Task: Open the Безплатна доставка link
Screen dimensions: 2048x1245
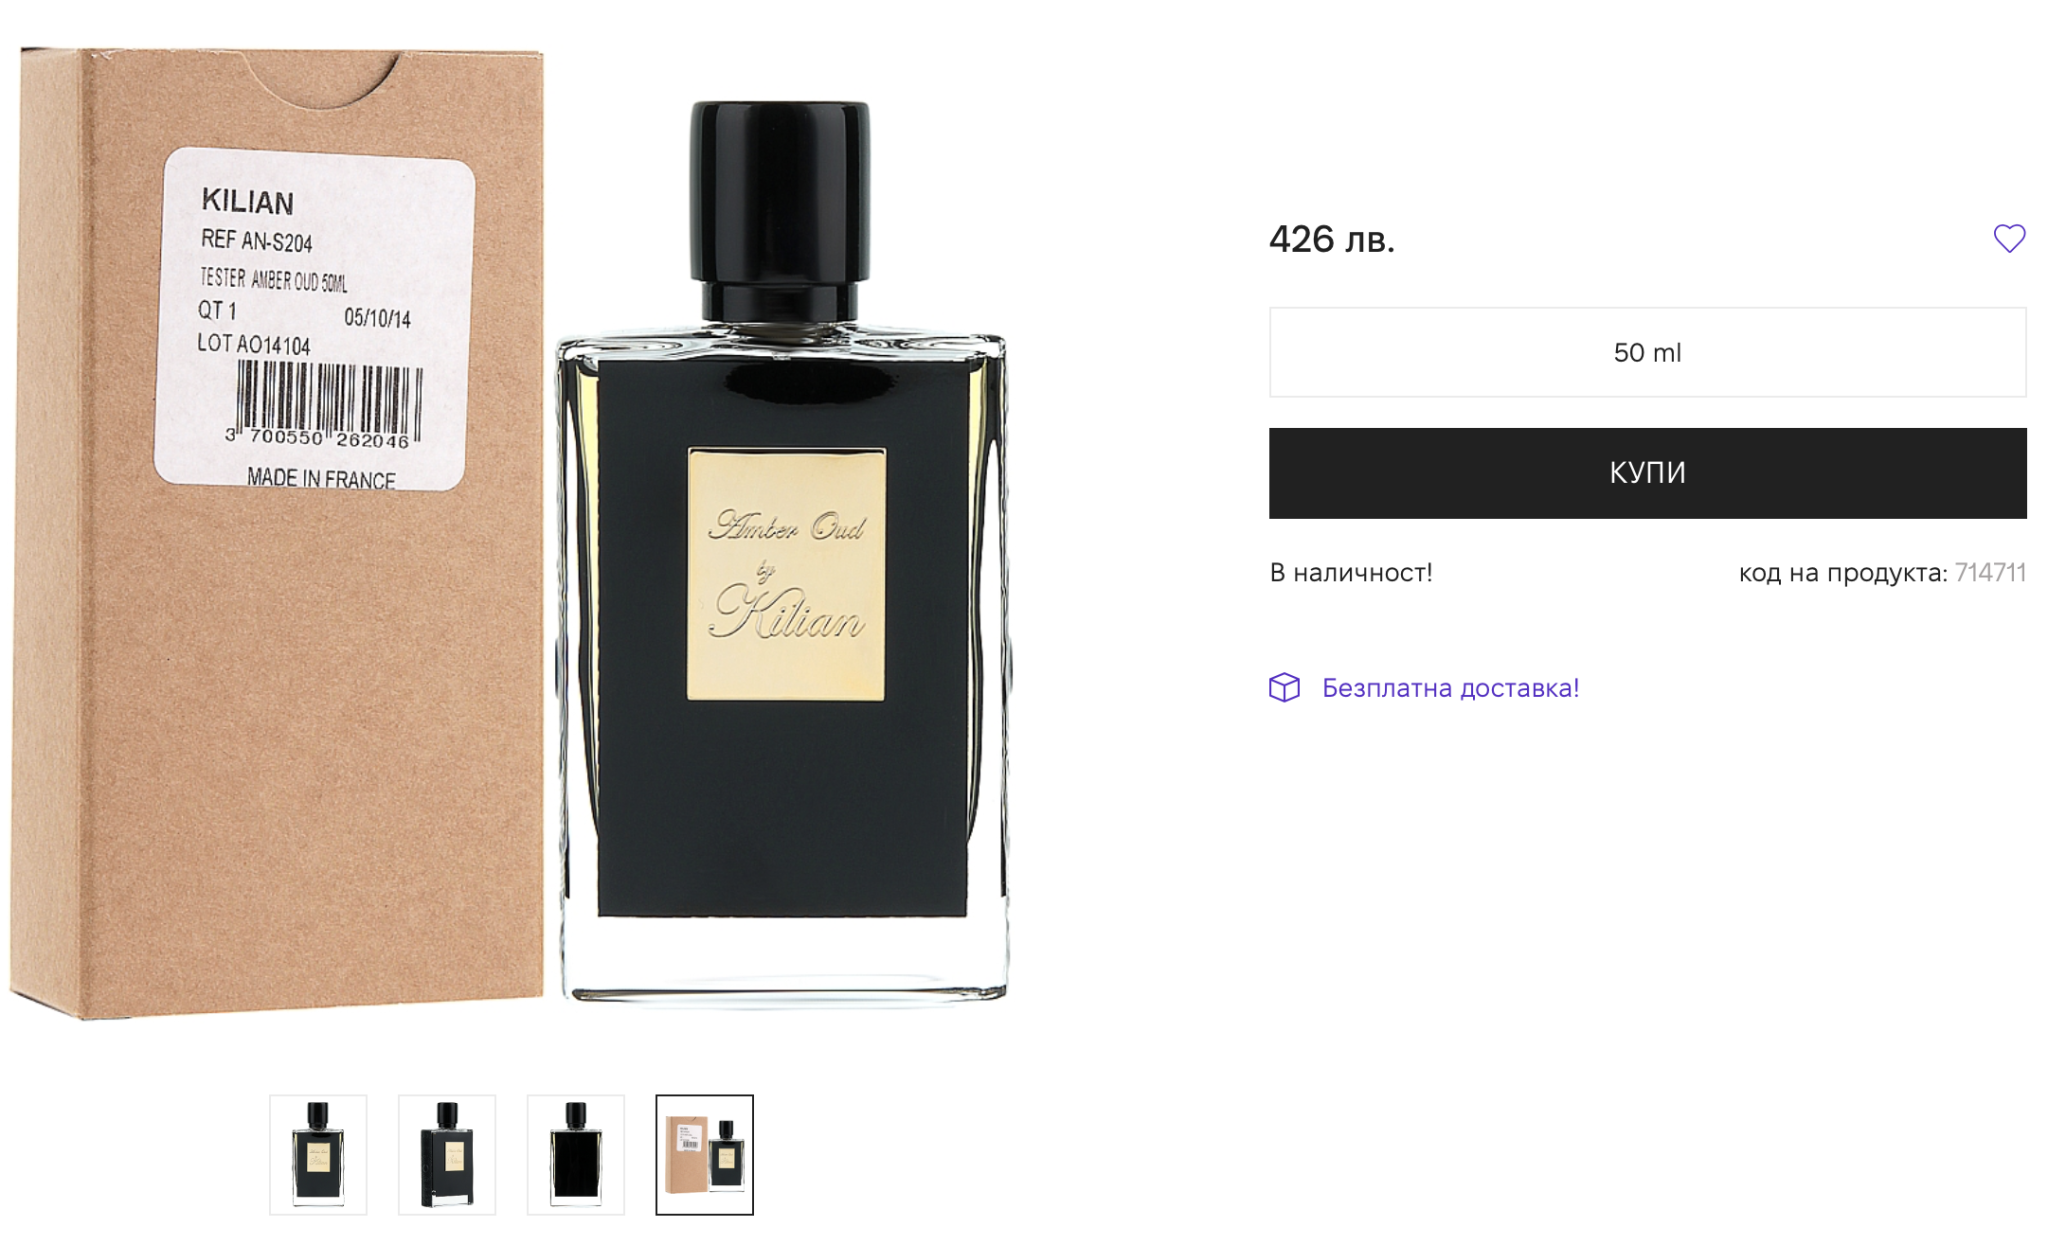Action: [1450, 688]
